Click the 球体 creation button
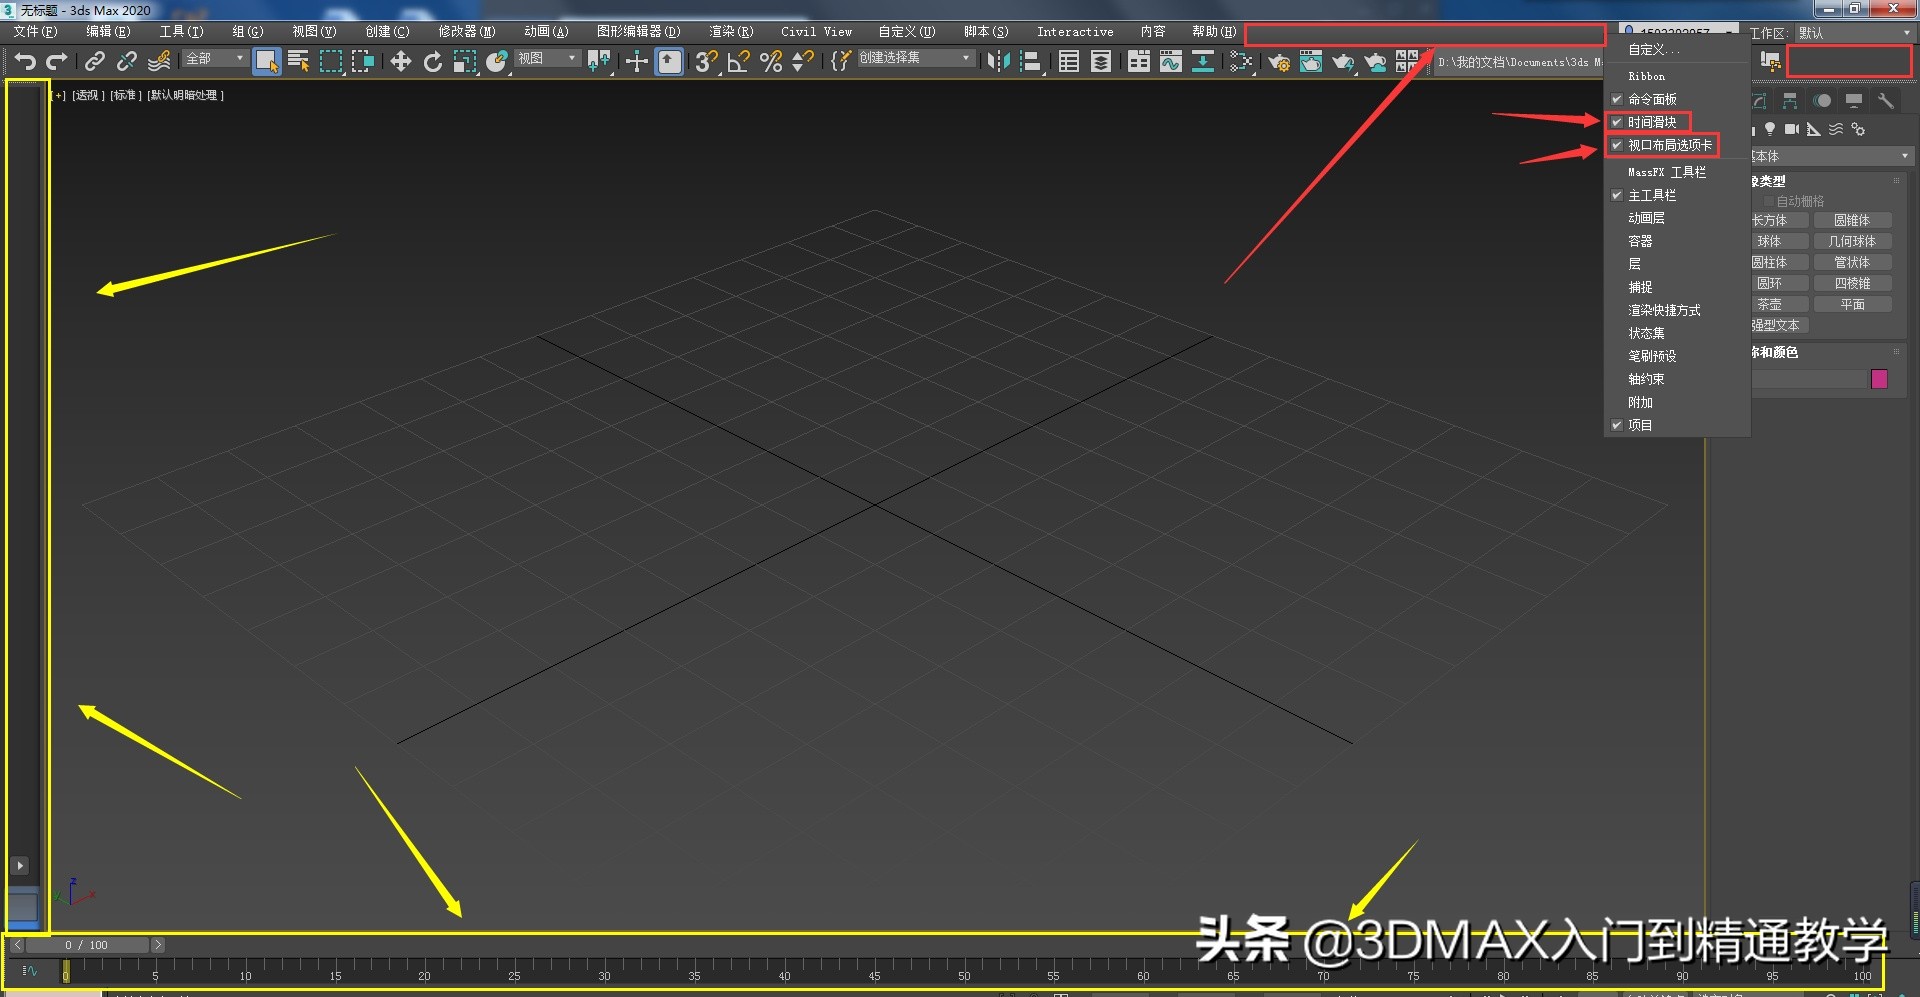Image resolution: width=1920 pixels, height=997 pixels. (1779, 240)
